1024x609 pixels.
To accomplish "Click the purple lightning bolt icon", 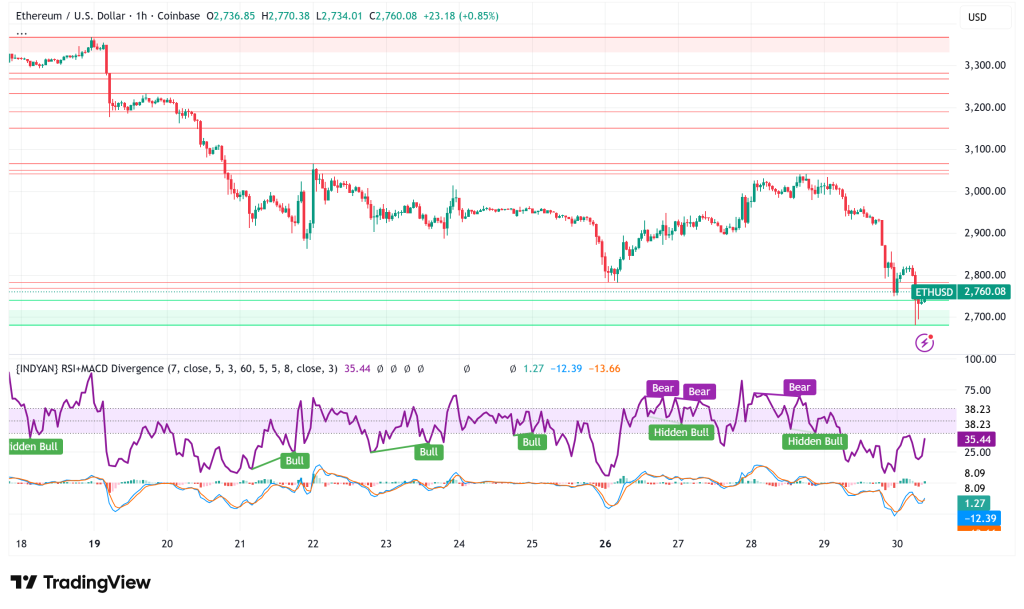I will [x=925, y=342].
